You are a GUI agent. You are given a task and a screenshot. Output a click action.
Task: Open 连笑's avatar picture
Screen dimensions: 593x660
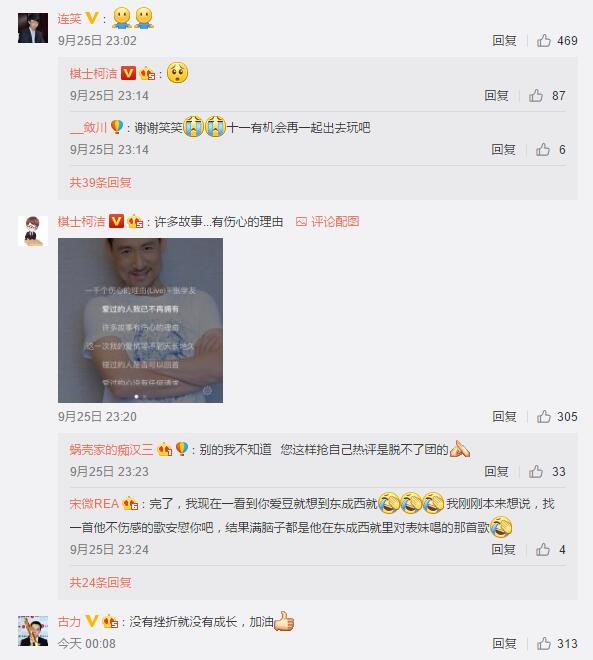click(x=33, y=28)
